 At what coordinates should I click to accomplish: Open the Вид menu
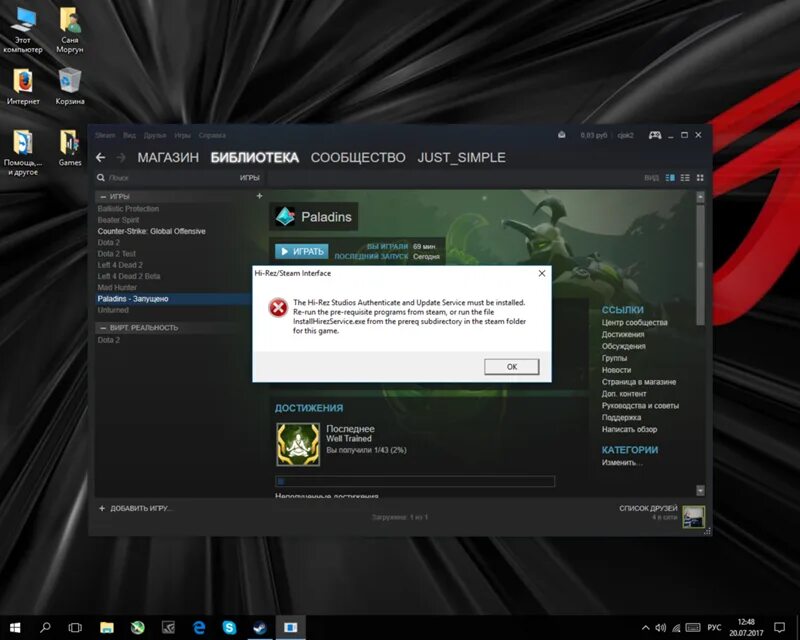[130, 135]
